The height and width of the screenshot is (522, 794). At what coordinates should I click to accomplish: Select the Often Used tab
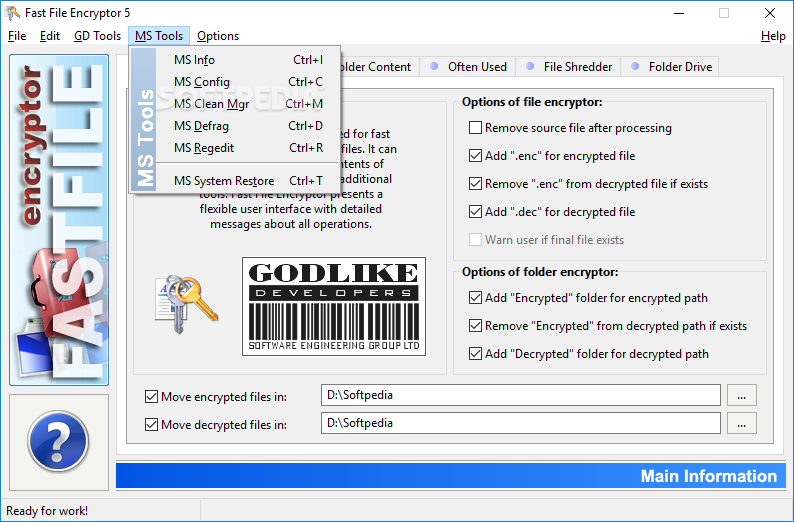point(467,67)
